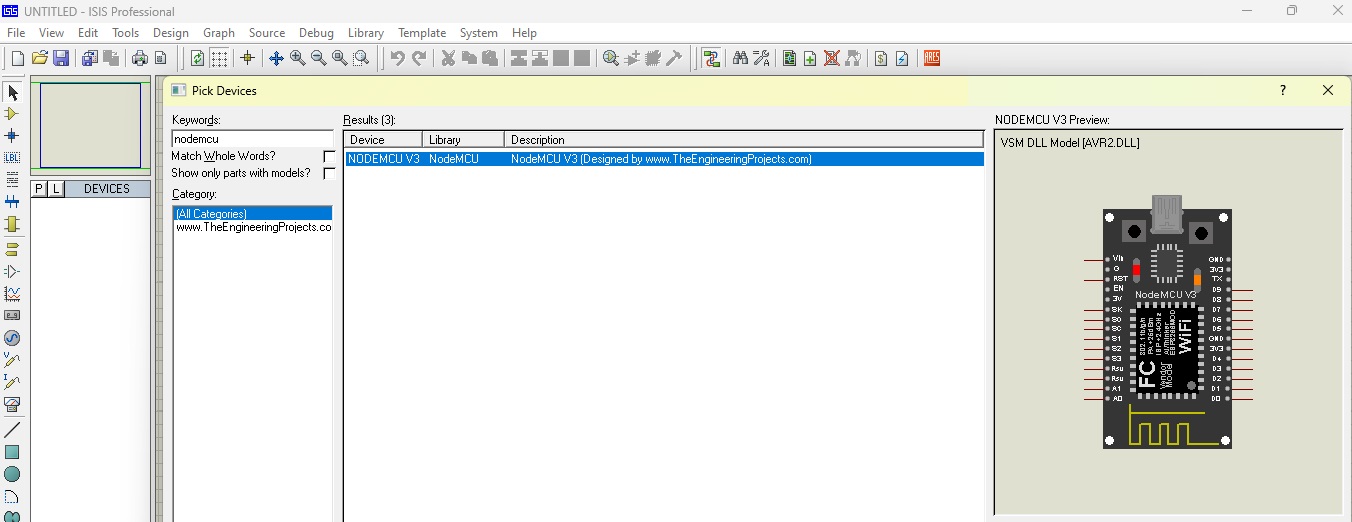Select the 2D Graphics Line tool
This screenshot has height=522, width=1352.
(x=12, y=430)
